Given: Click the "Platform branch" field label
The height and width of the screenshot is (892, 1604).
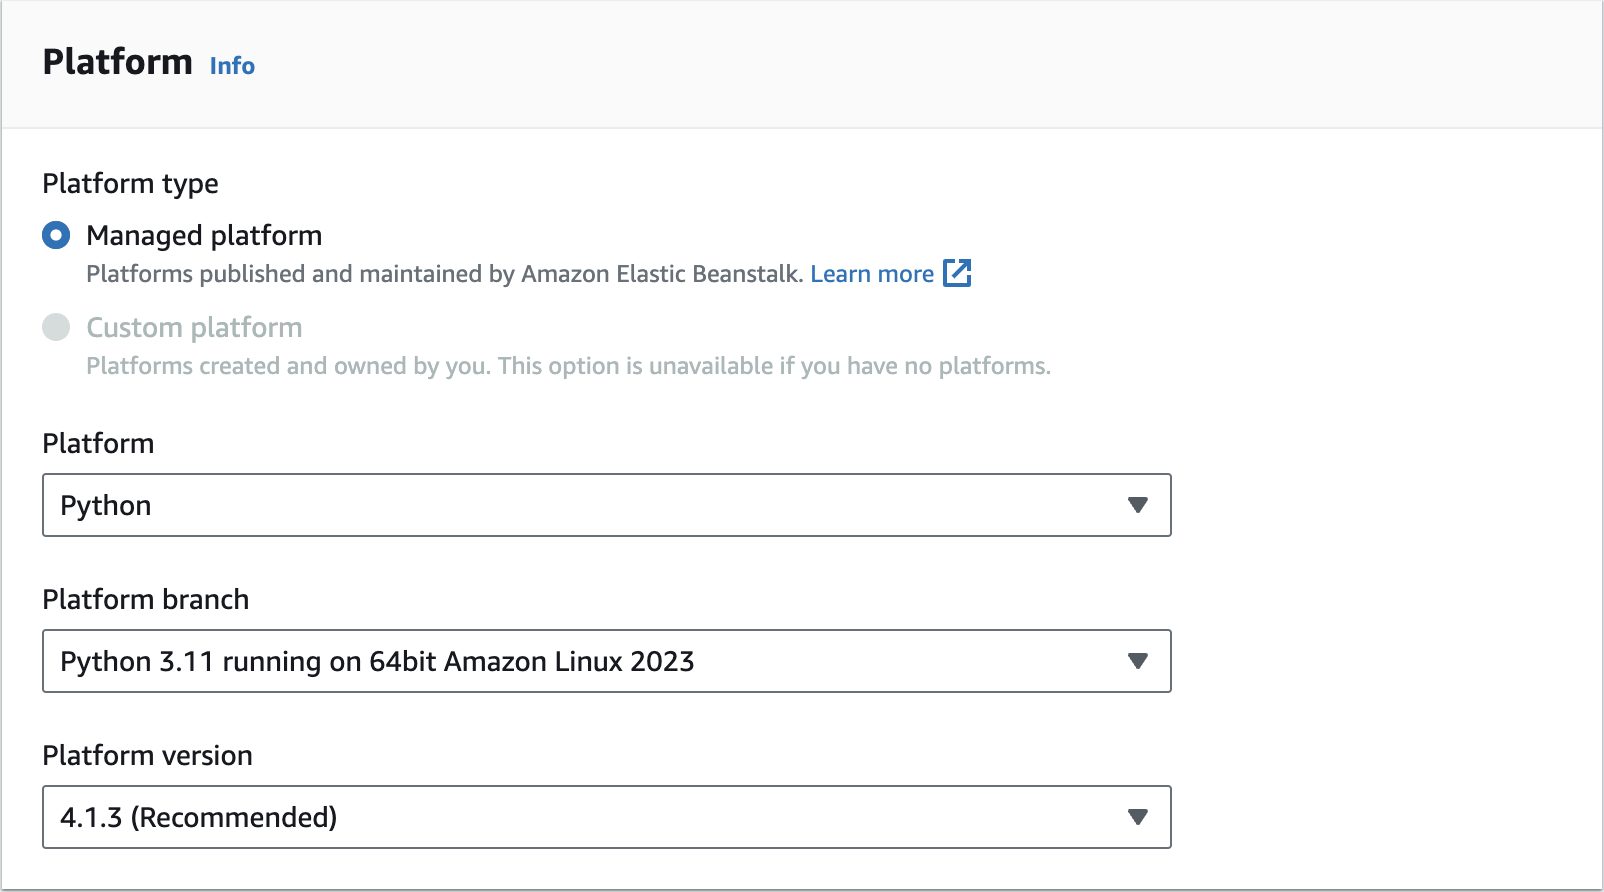Looking at the screenshot, I should (x=146, y=599).
